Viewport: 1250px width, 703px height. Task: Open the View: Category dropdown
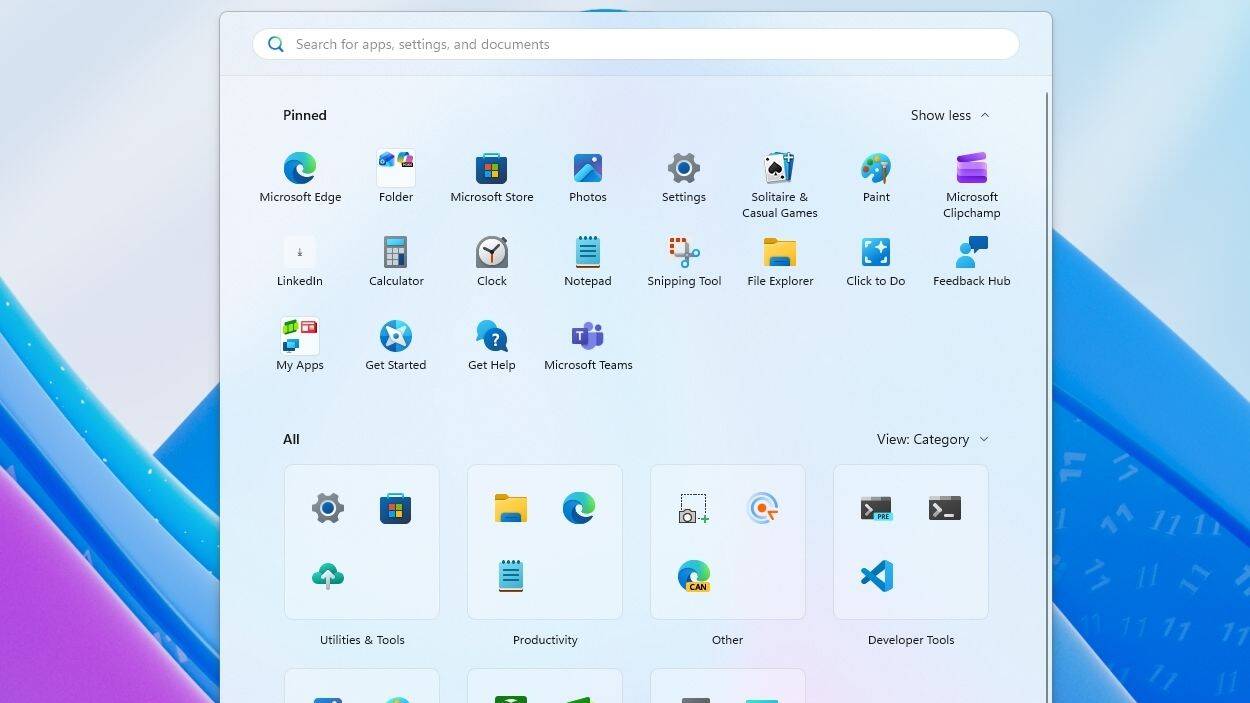pos(932,439)
